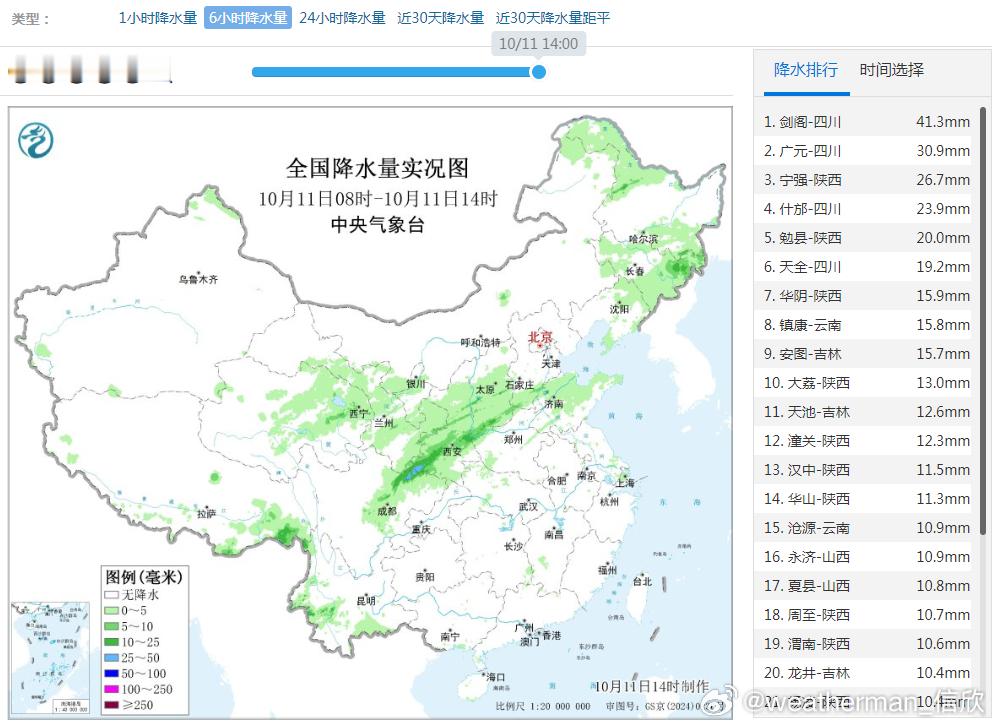Click the 武汉 label on the map
994x726 pixels.
pyautogui.click(x=528, y=507)
